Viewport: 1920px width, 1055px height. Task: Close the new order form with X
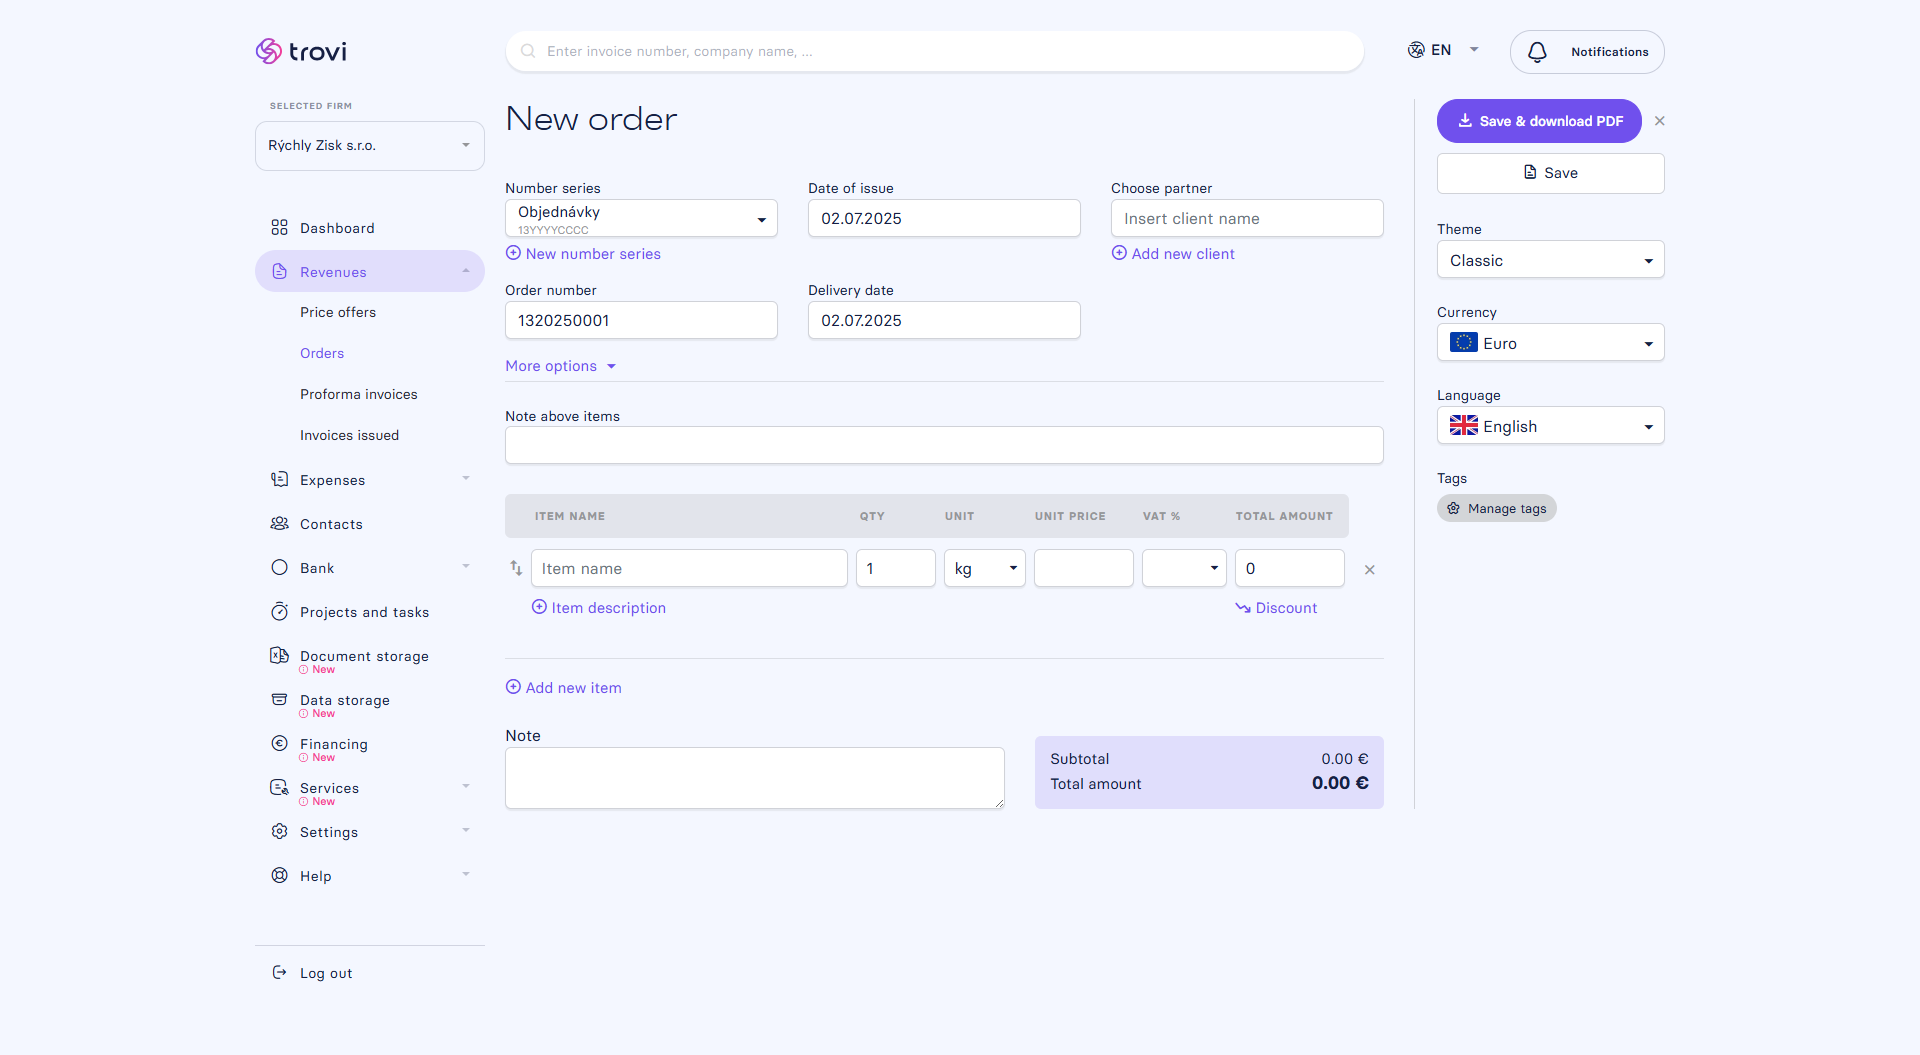(x=1660, y=121)
